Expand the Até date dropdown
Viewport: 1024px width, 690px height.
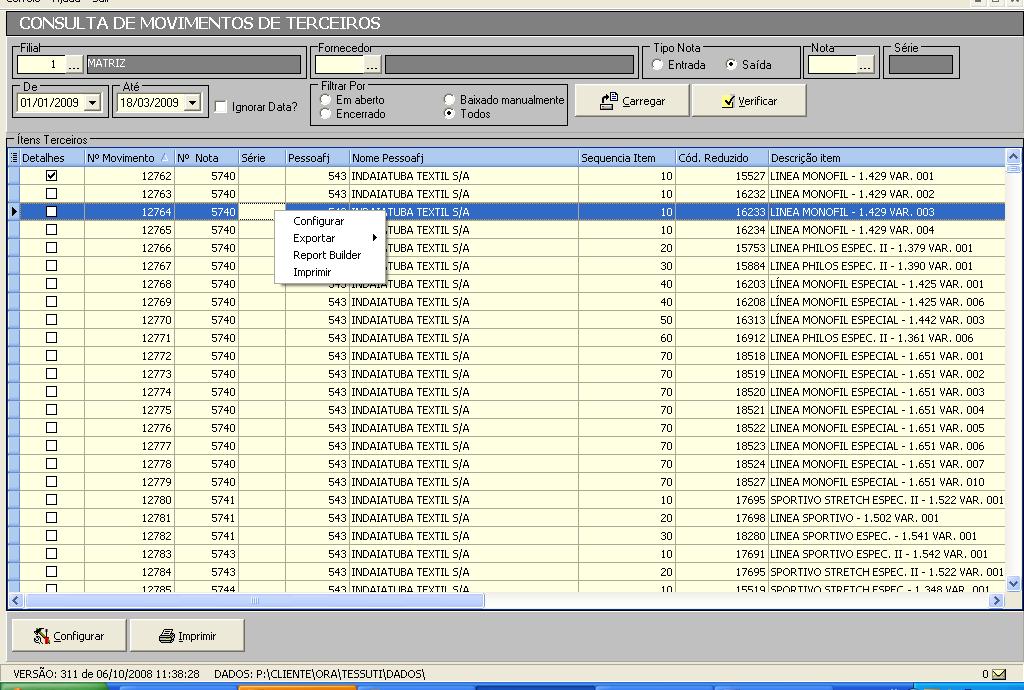pos(192,103)
